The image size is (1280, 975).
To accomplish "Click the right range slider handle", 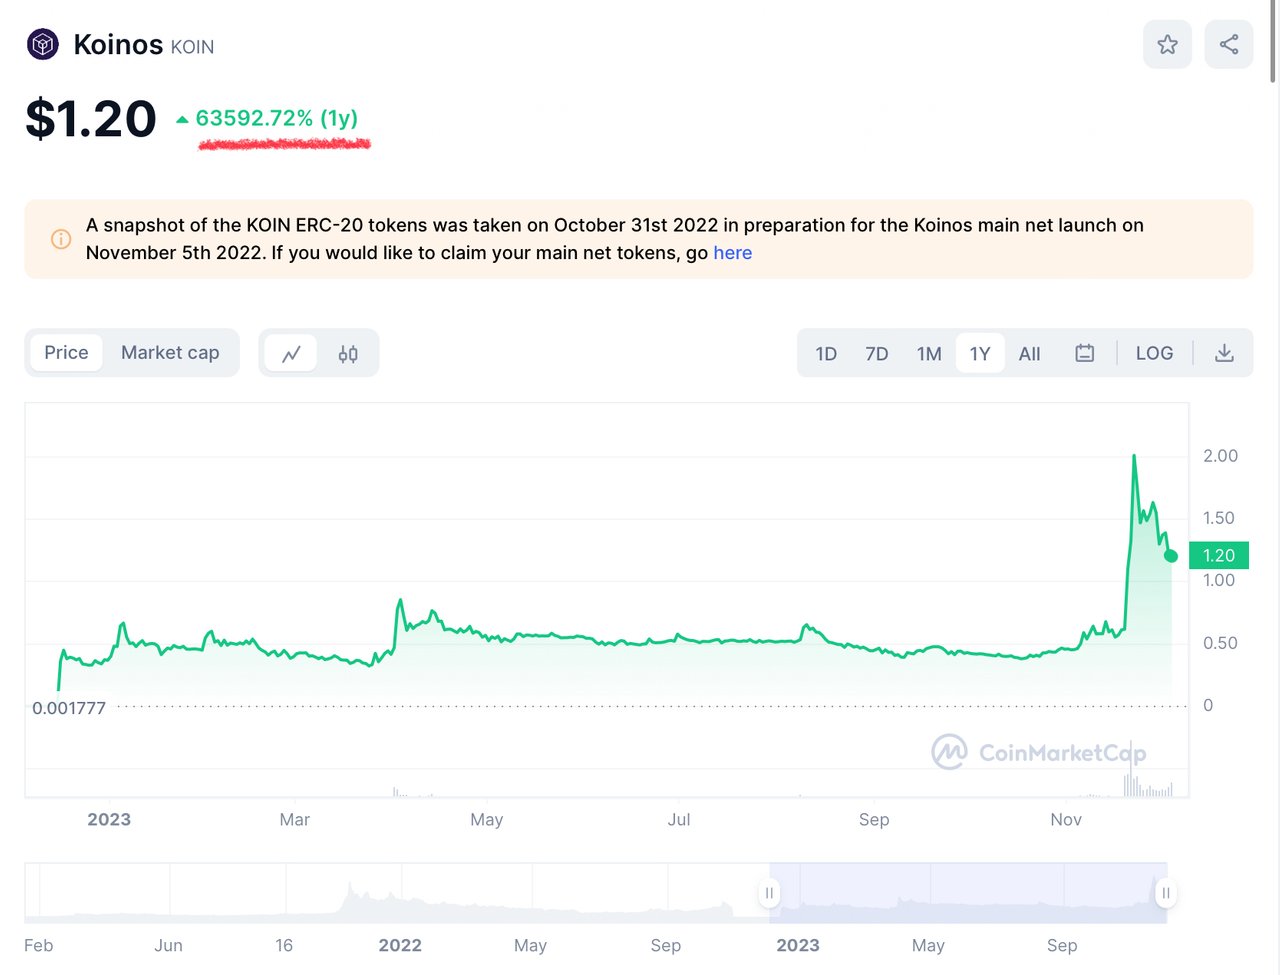I will click(1165, 892).
